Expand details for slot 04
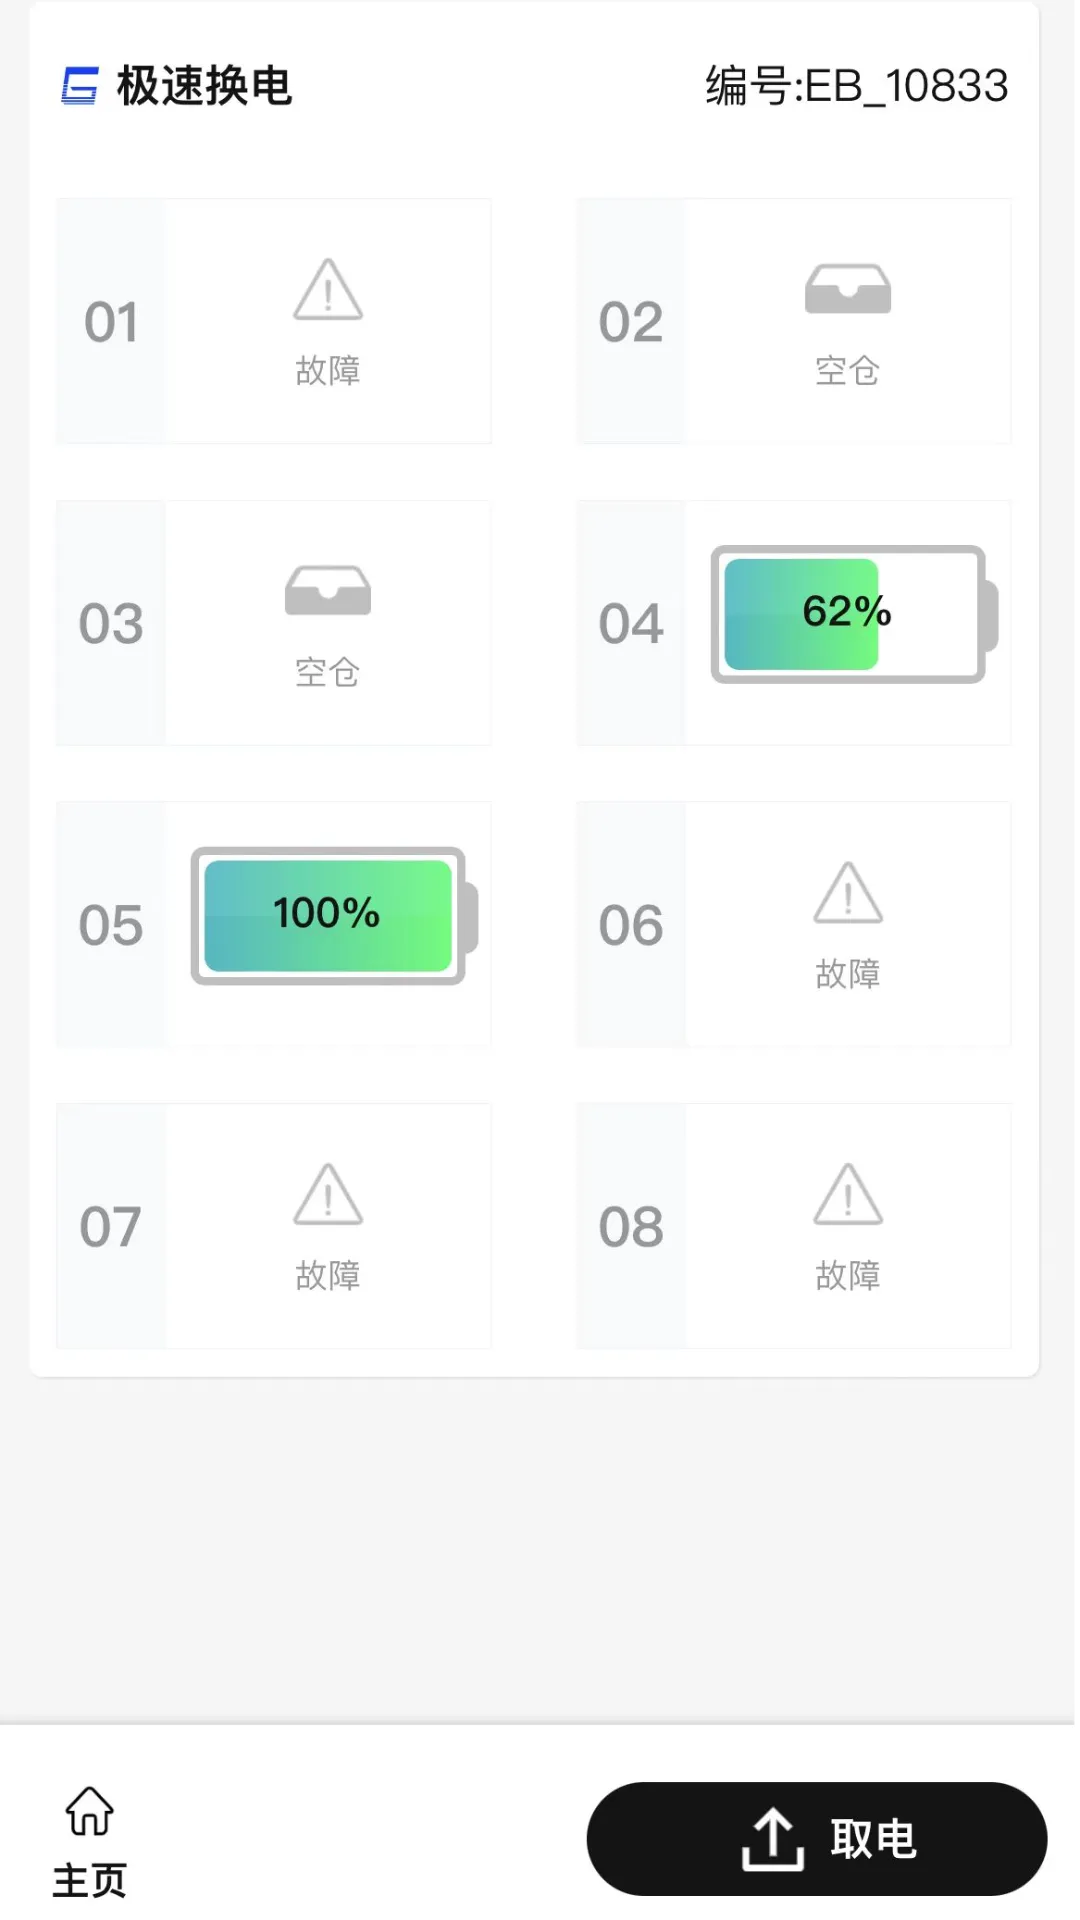 794,620
